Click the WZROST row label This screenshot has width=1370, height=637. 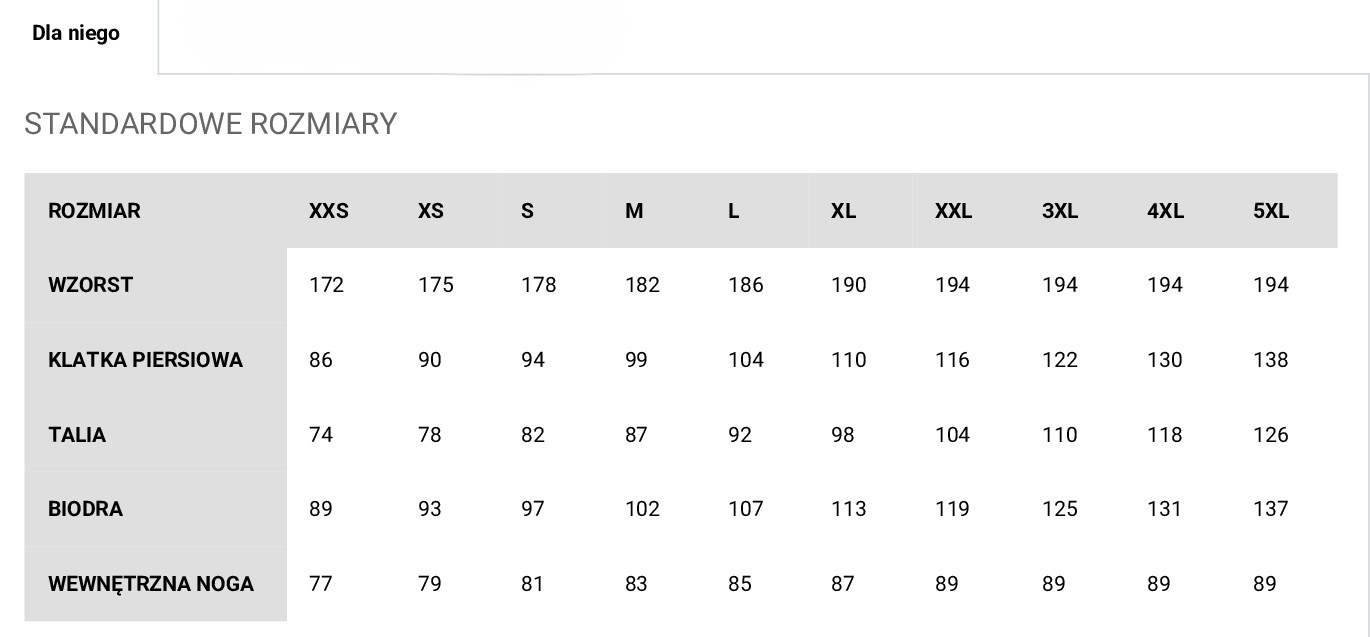click(x=90, y=285)
